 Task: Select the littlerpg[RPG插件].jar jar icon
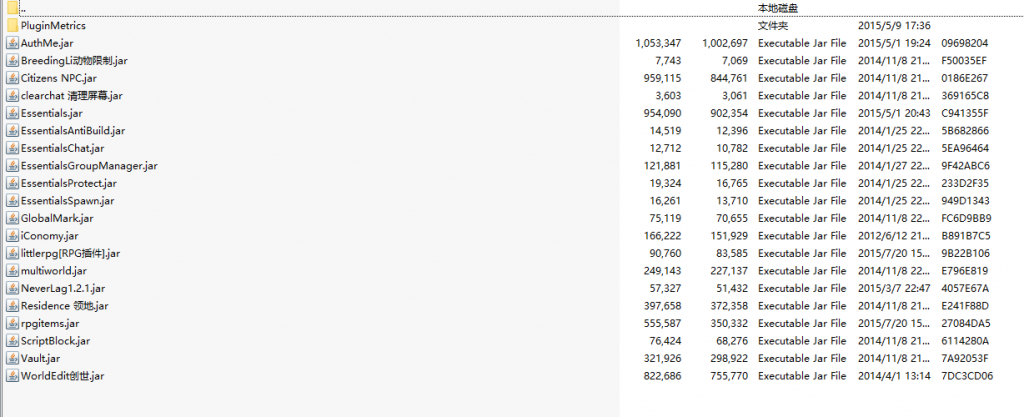(12, 253)
